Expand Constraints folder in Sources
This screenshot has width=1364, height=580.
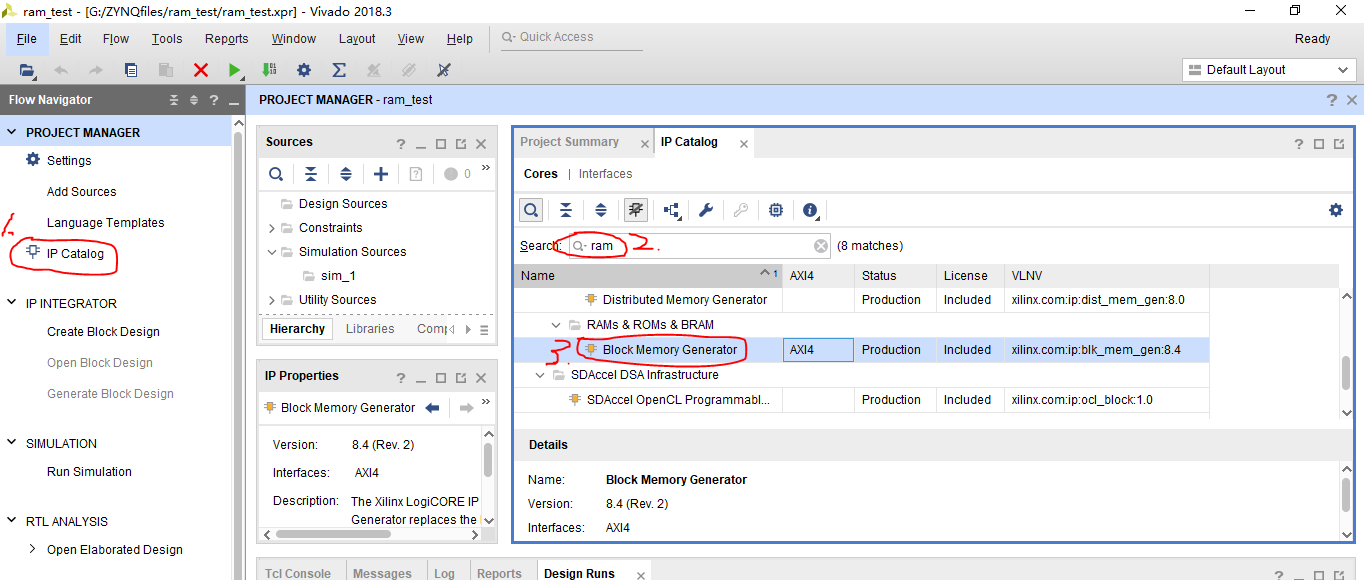271,228
